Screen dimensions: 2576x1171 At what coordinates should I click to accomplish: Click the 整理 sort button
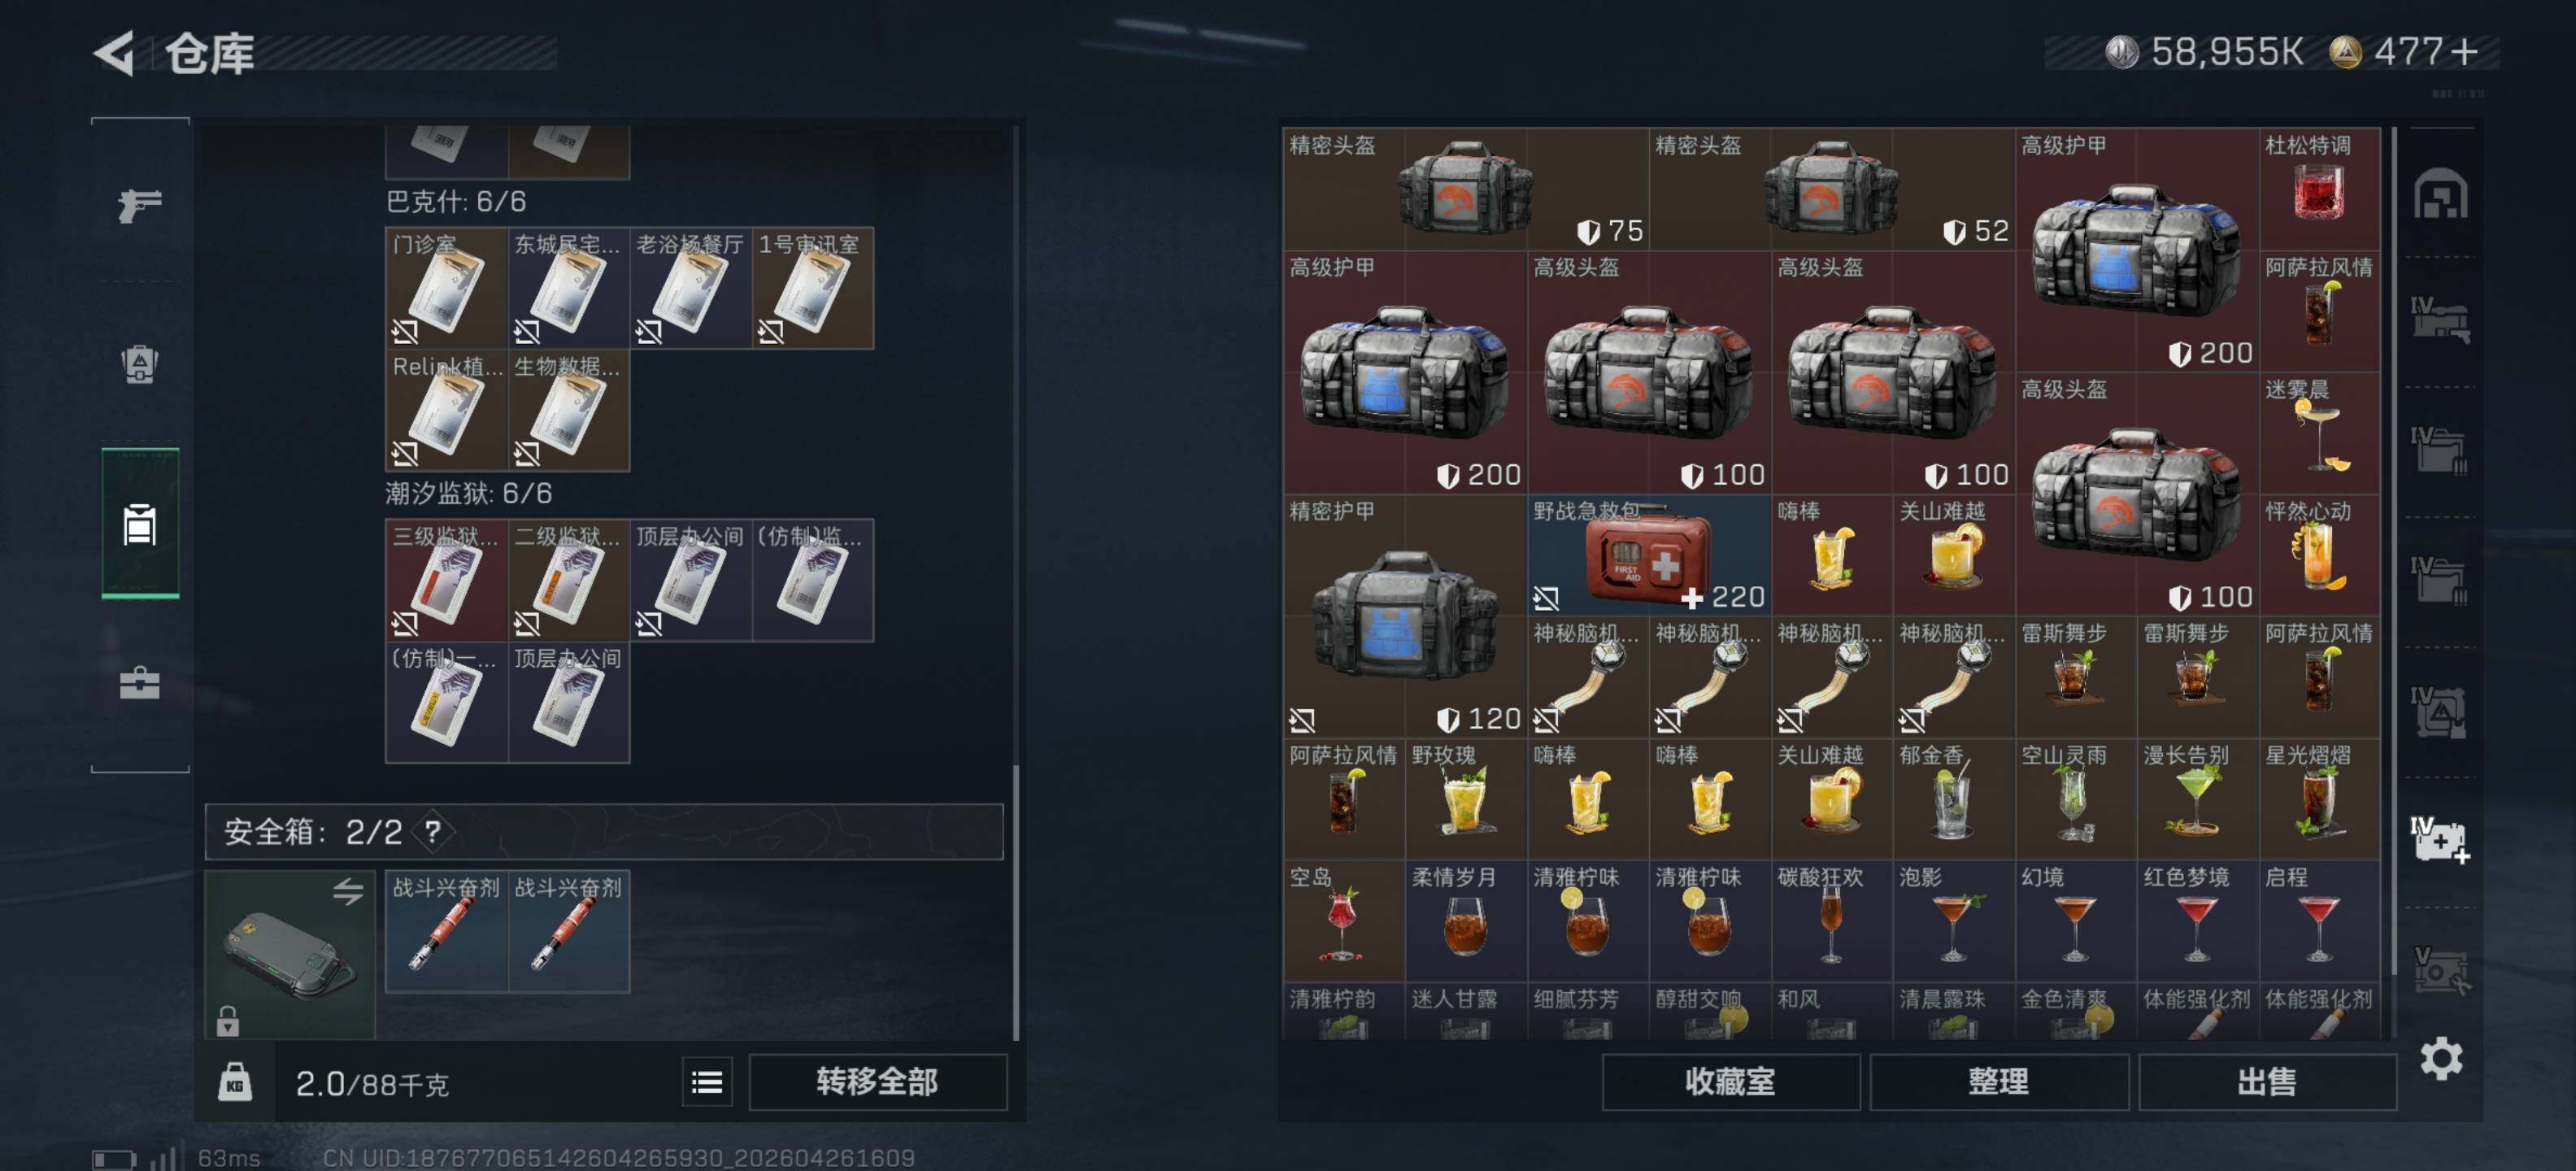1998,1082
